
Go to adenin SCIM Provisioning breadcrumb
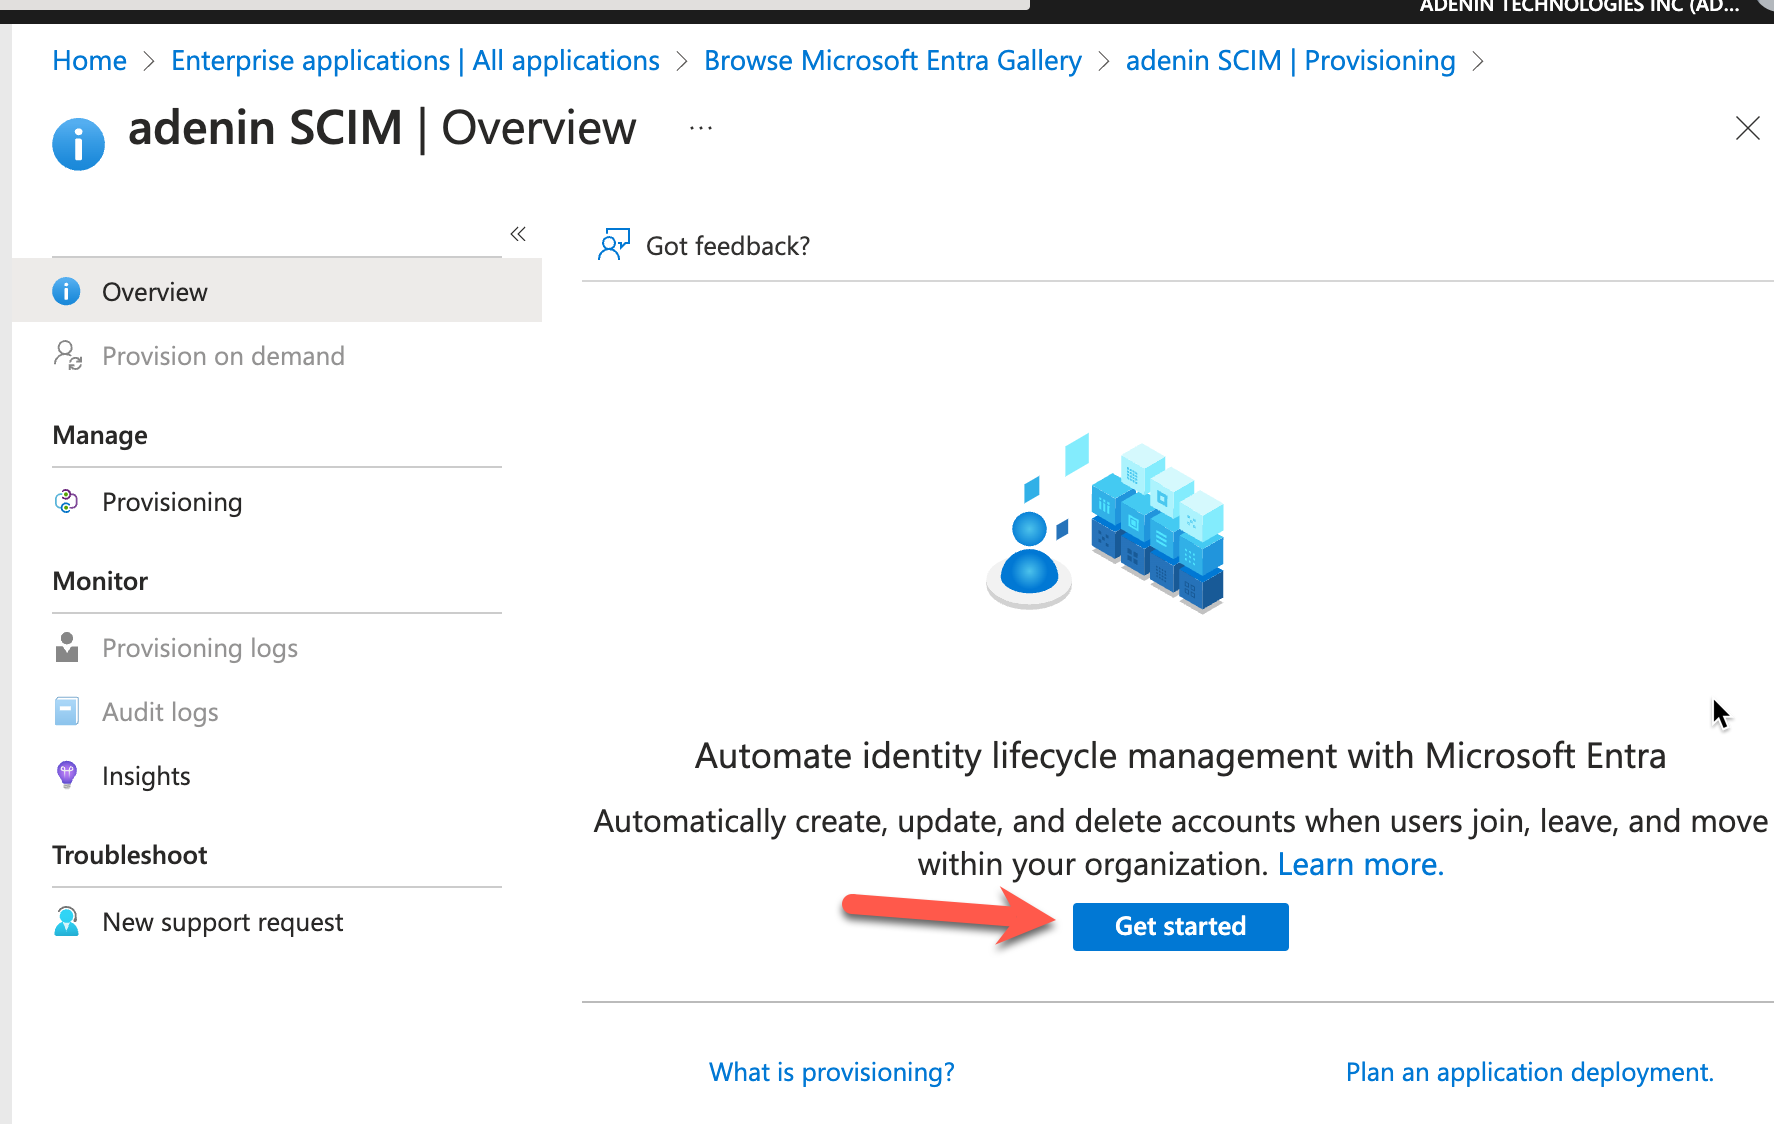1290,61
